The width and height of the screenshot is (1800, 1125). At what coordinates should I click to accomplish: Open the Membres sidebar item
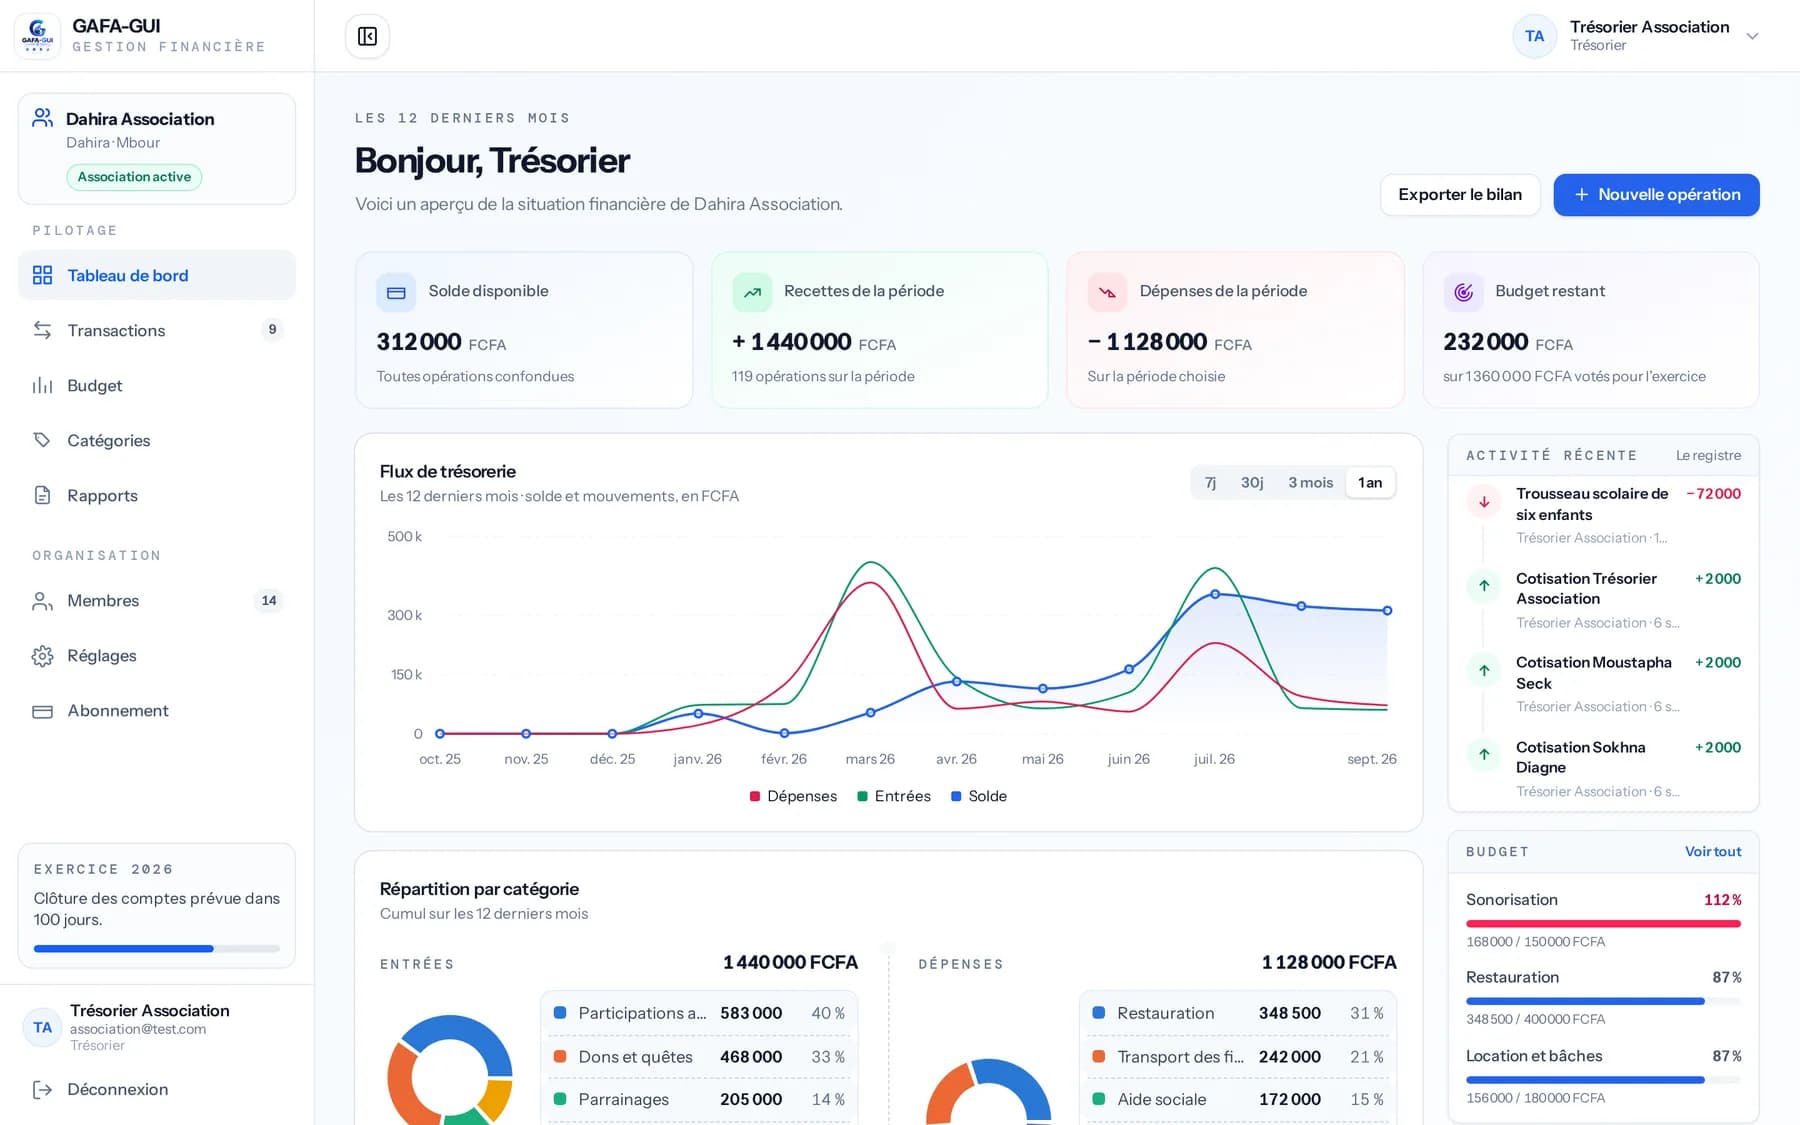click(157, 600)
